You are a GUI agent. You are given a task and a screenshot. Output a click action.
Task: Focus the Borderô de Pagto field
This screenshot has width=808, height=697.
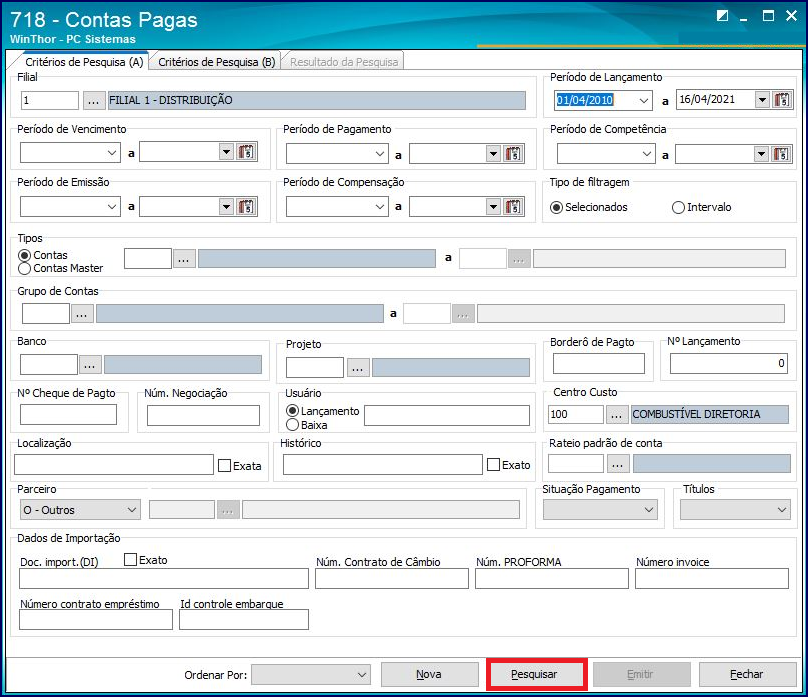click(x=599, y=363)
